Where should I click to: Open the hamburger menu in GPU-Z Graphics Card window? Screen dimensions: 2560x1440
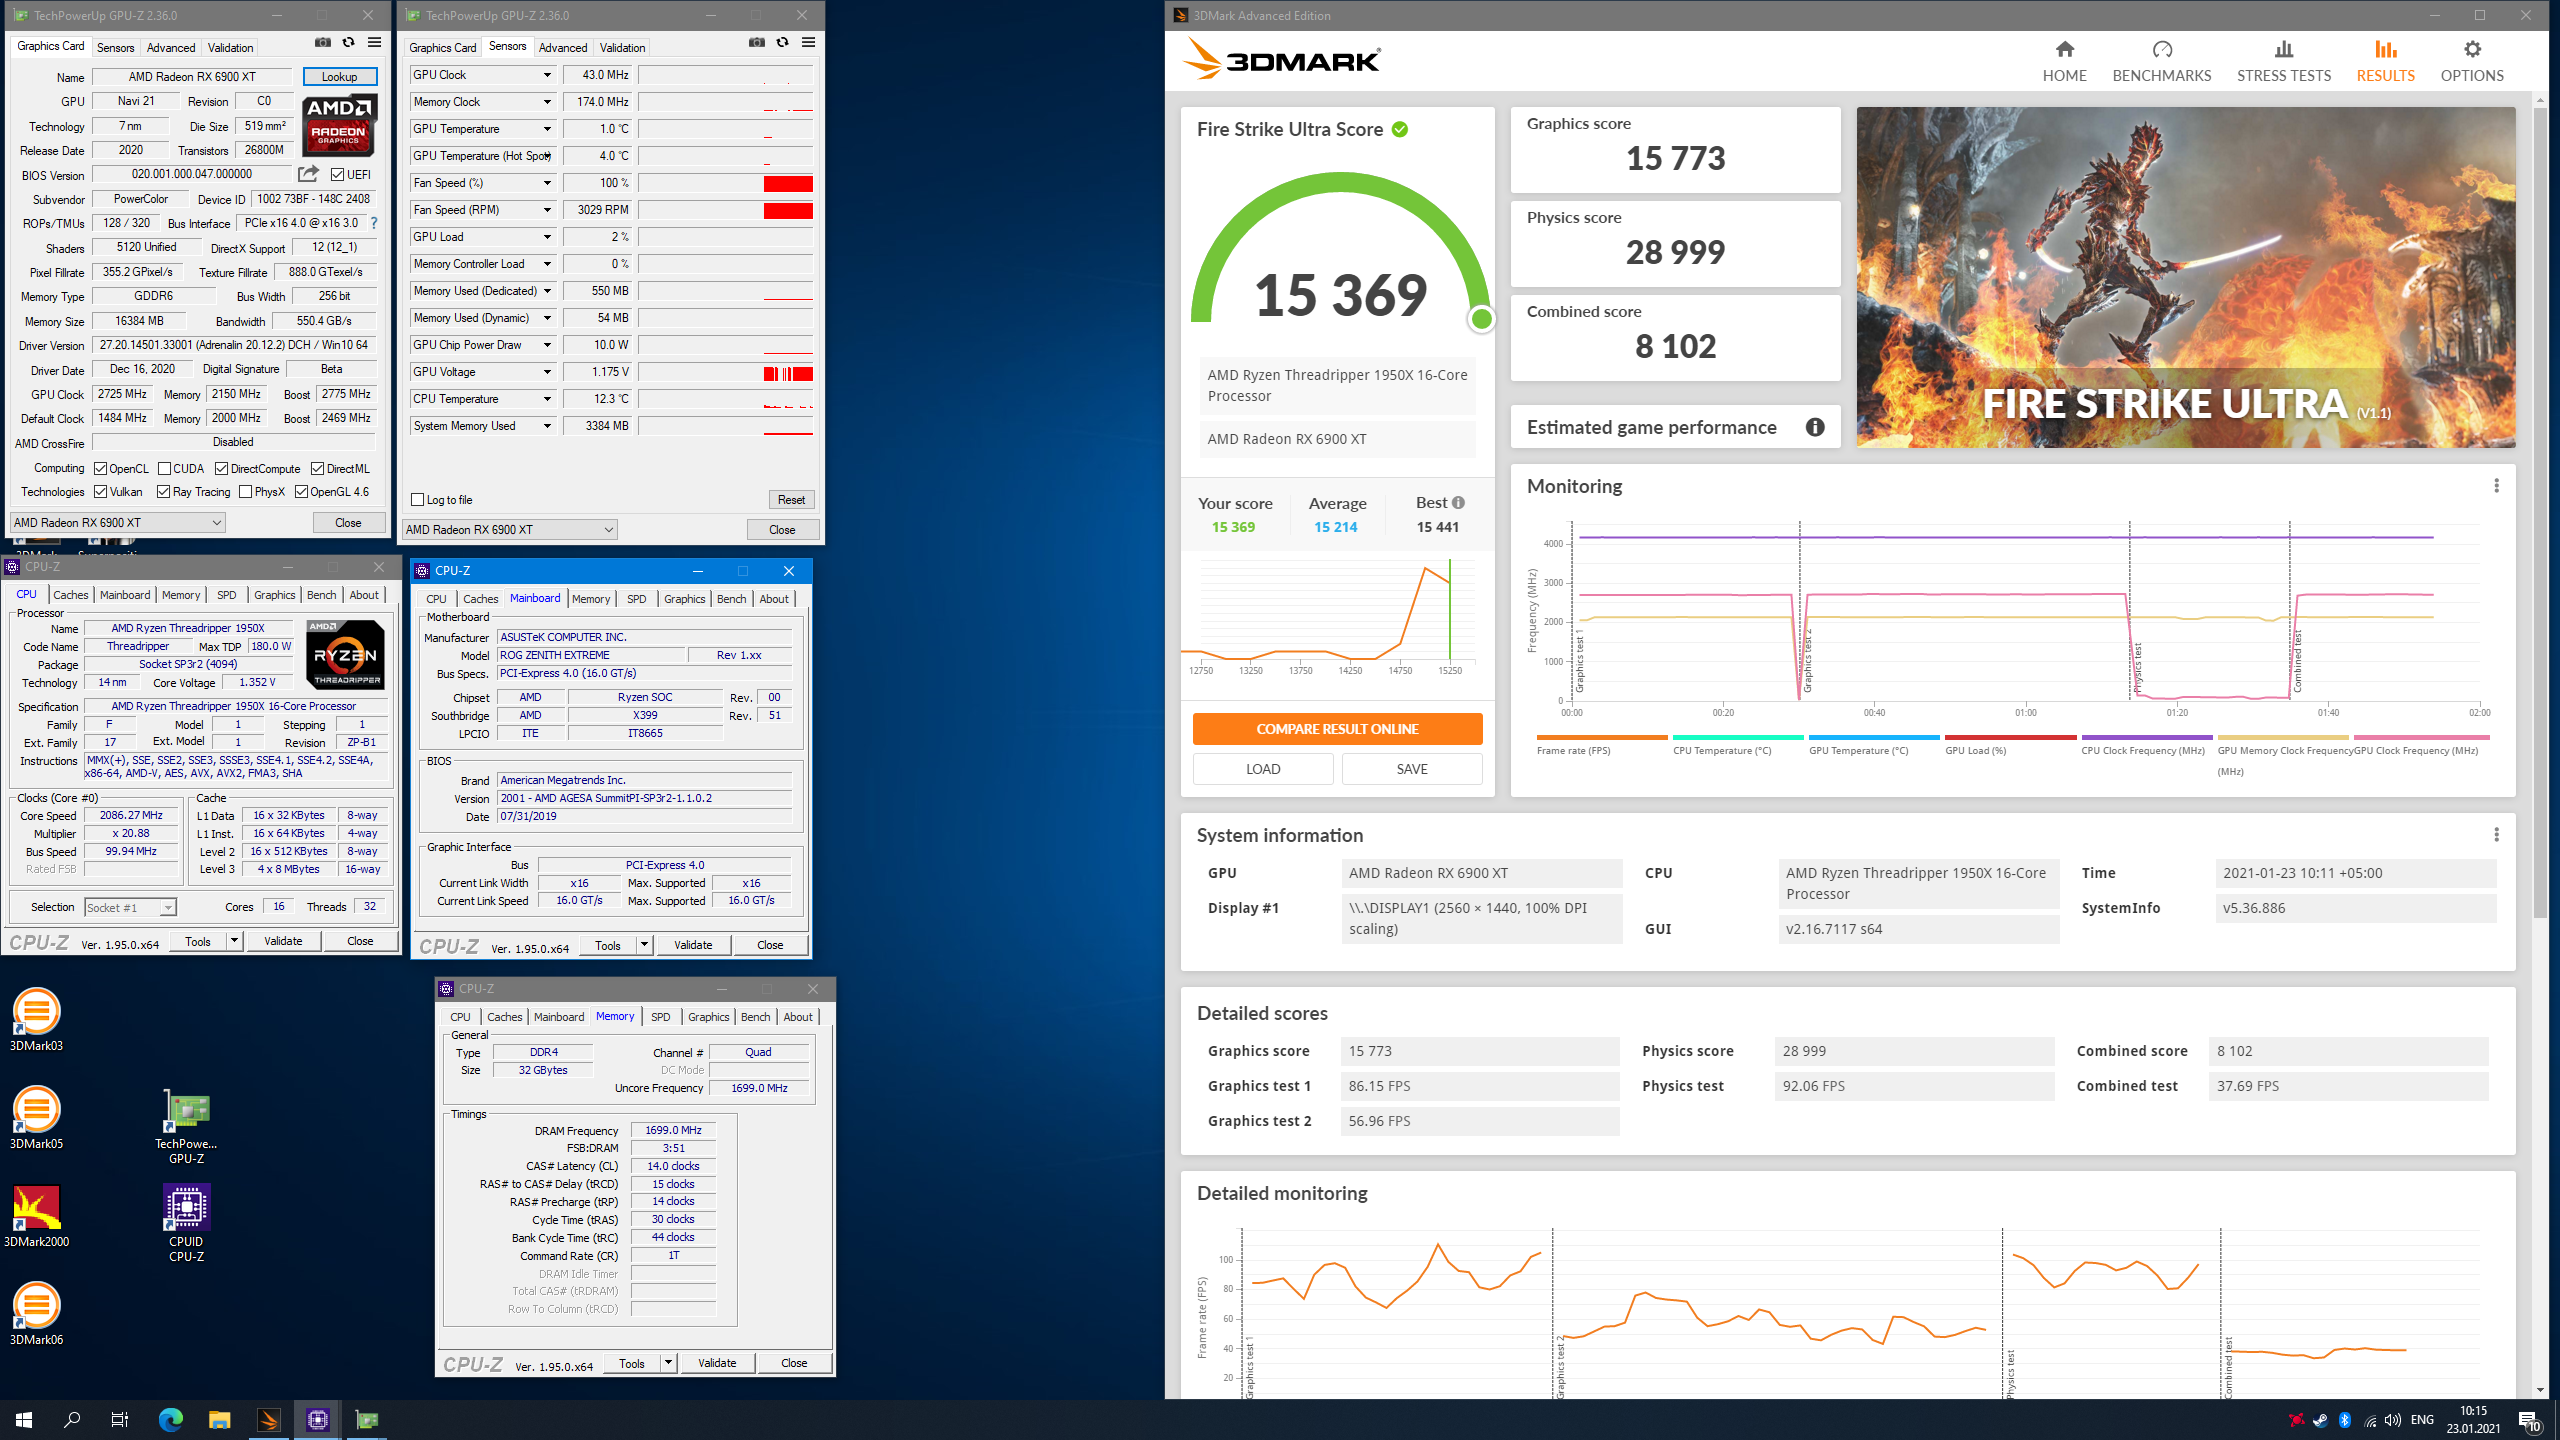click(x=374, y=43)
